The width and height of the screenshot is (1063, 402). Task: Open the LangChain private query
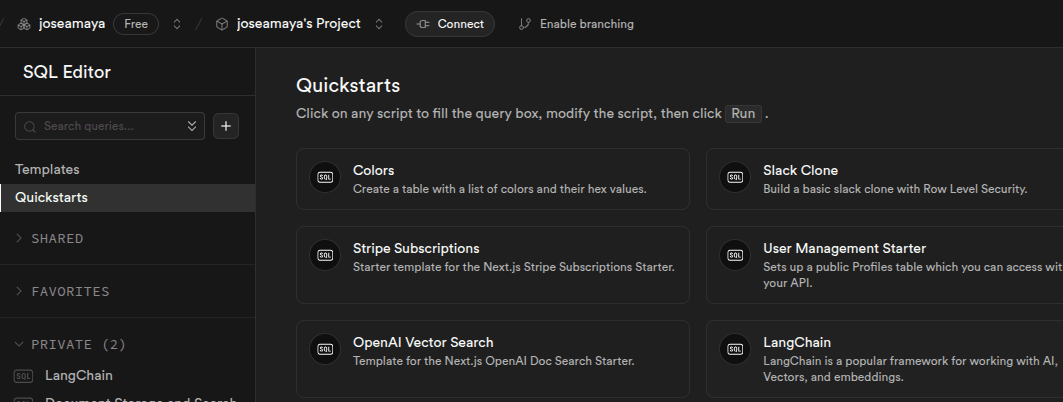[x=79, y=376]
